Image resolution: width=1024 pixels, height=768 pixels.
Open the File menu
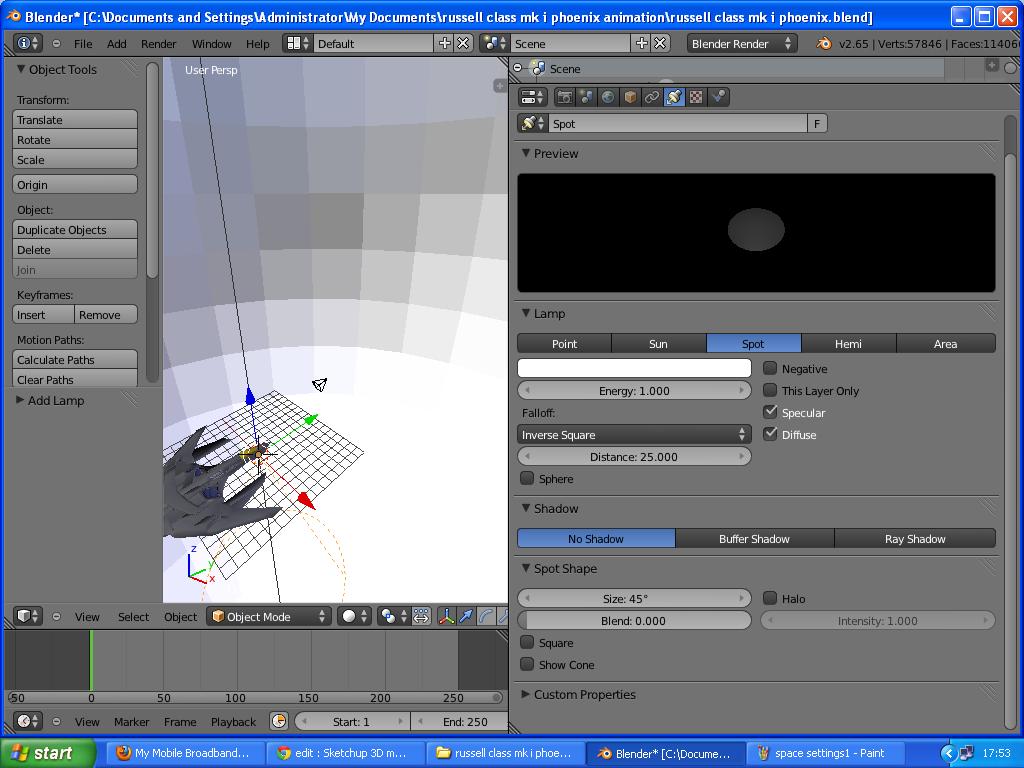(83, 44)
